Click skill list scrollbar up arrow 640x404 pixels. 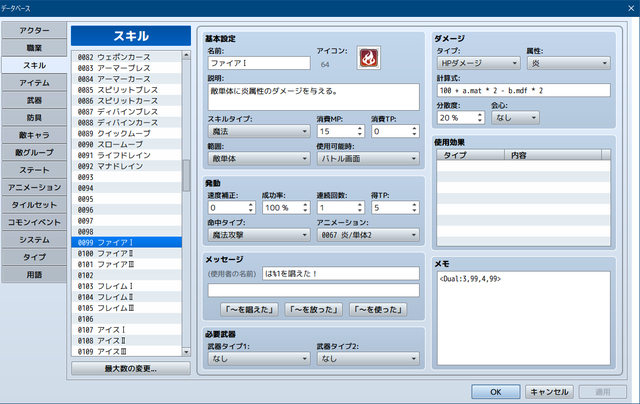[x=186, y=55]
